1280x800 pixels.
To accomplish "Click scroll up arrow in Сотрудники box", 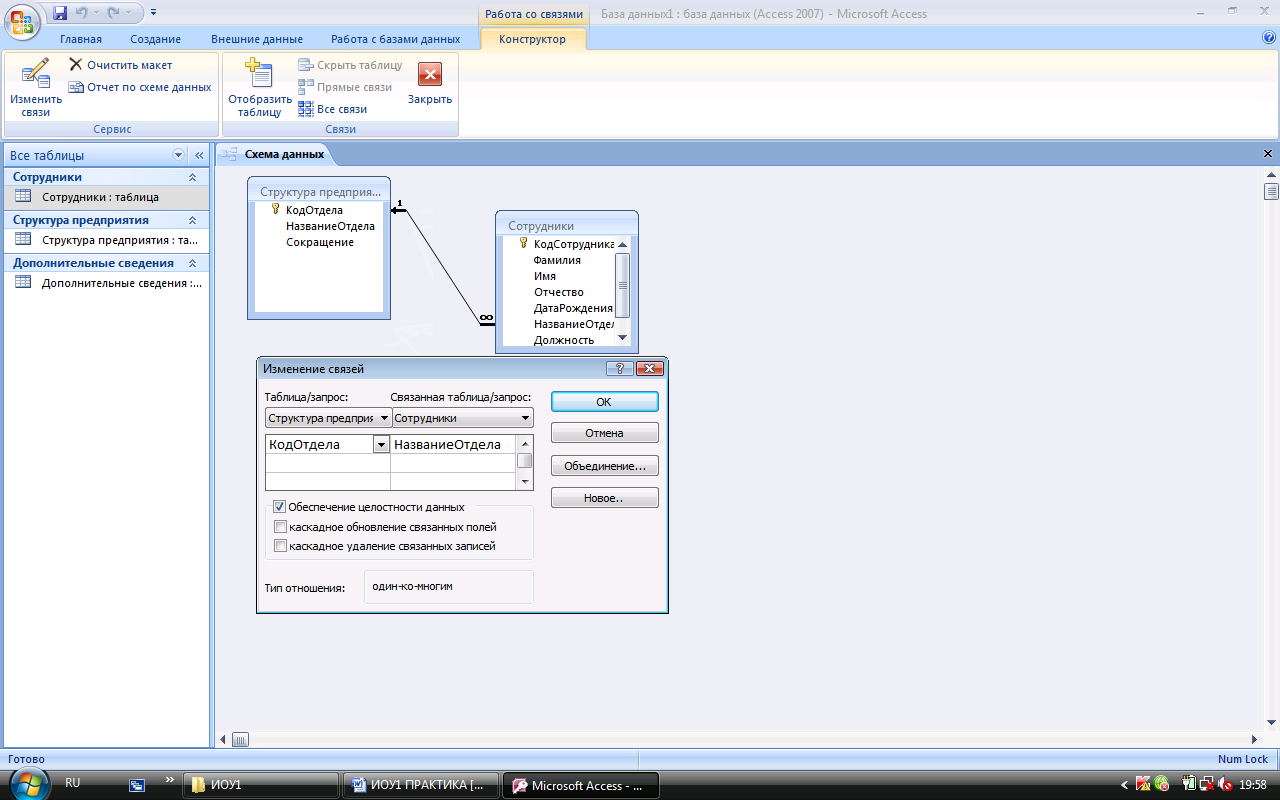I will click(x=622, y=244).
